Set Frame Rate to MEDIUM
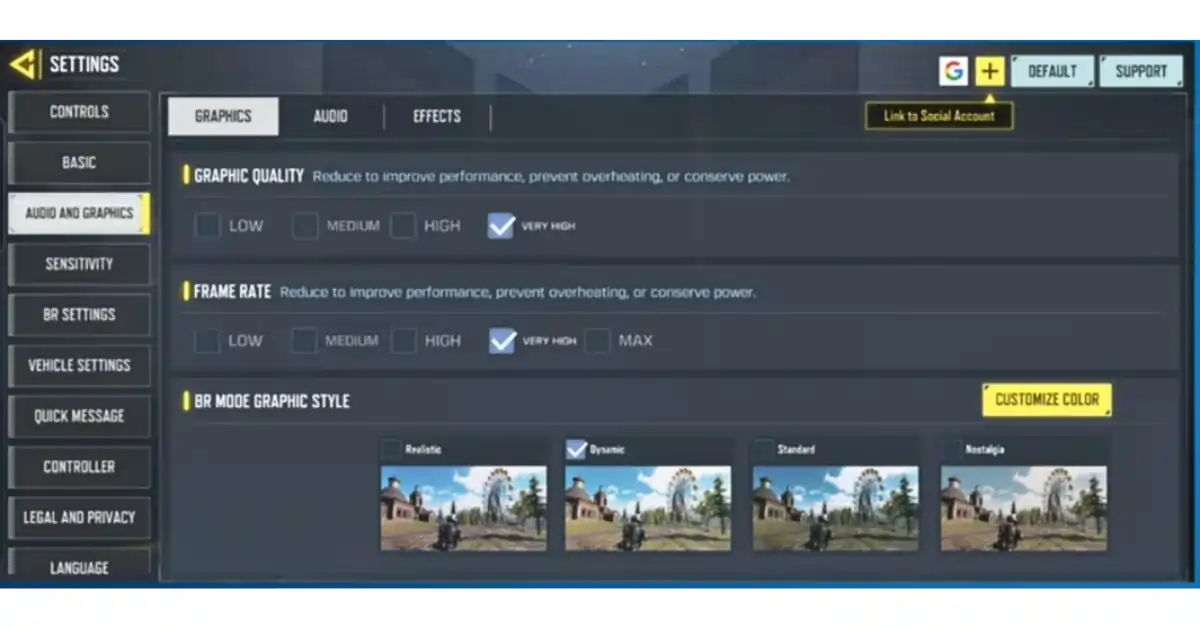Screen dimensions: 1200x628 tap(304, 341)
